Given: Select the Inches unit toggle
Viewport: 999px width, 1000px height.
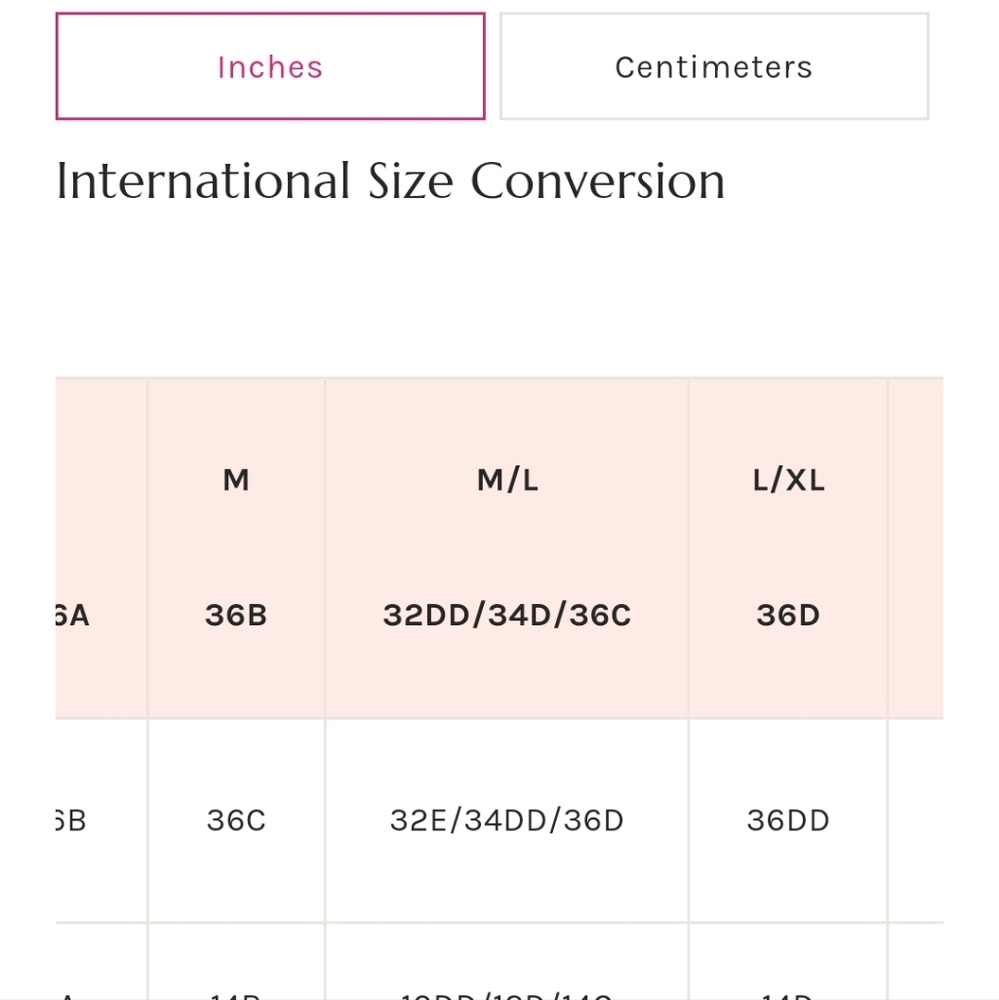Looking at the screenshot, I should coord(270,66).
